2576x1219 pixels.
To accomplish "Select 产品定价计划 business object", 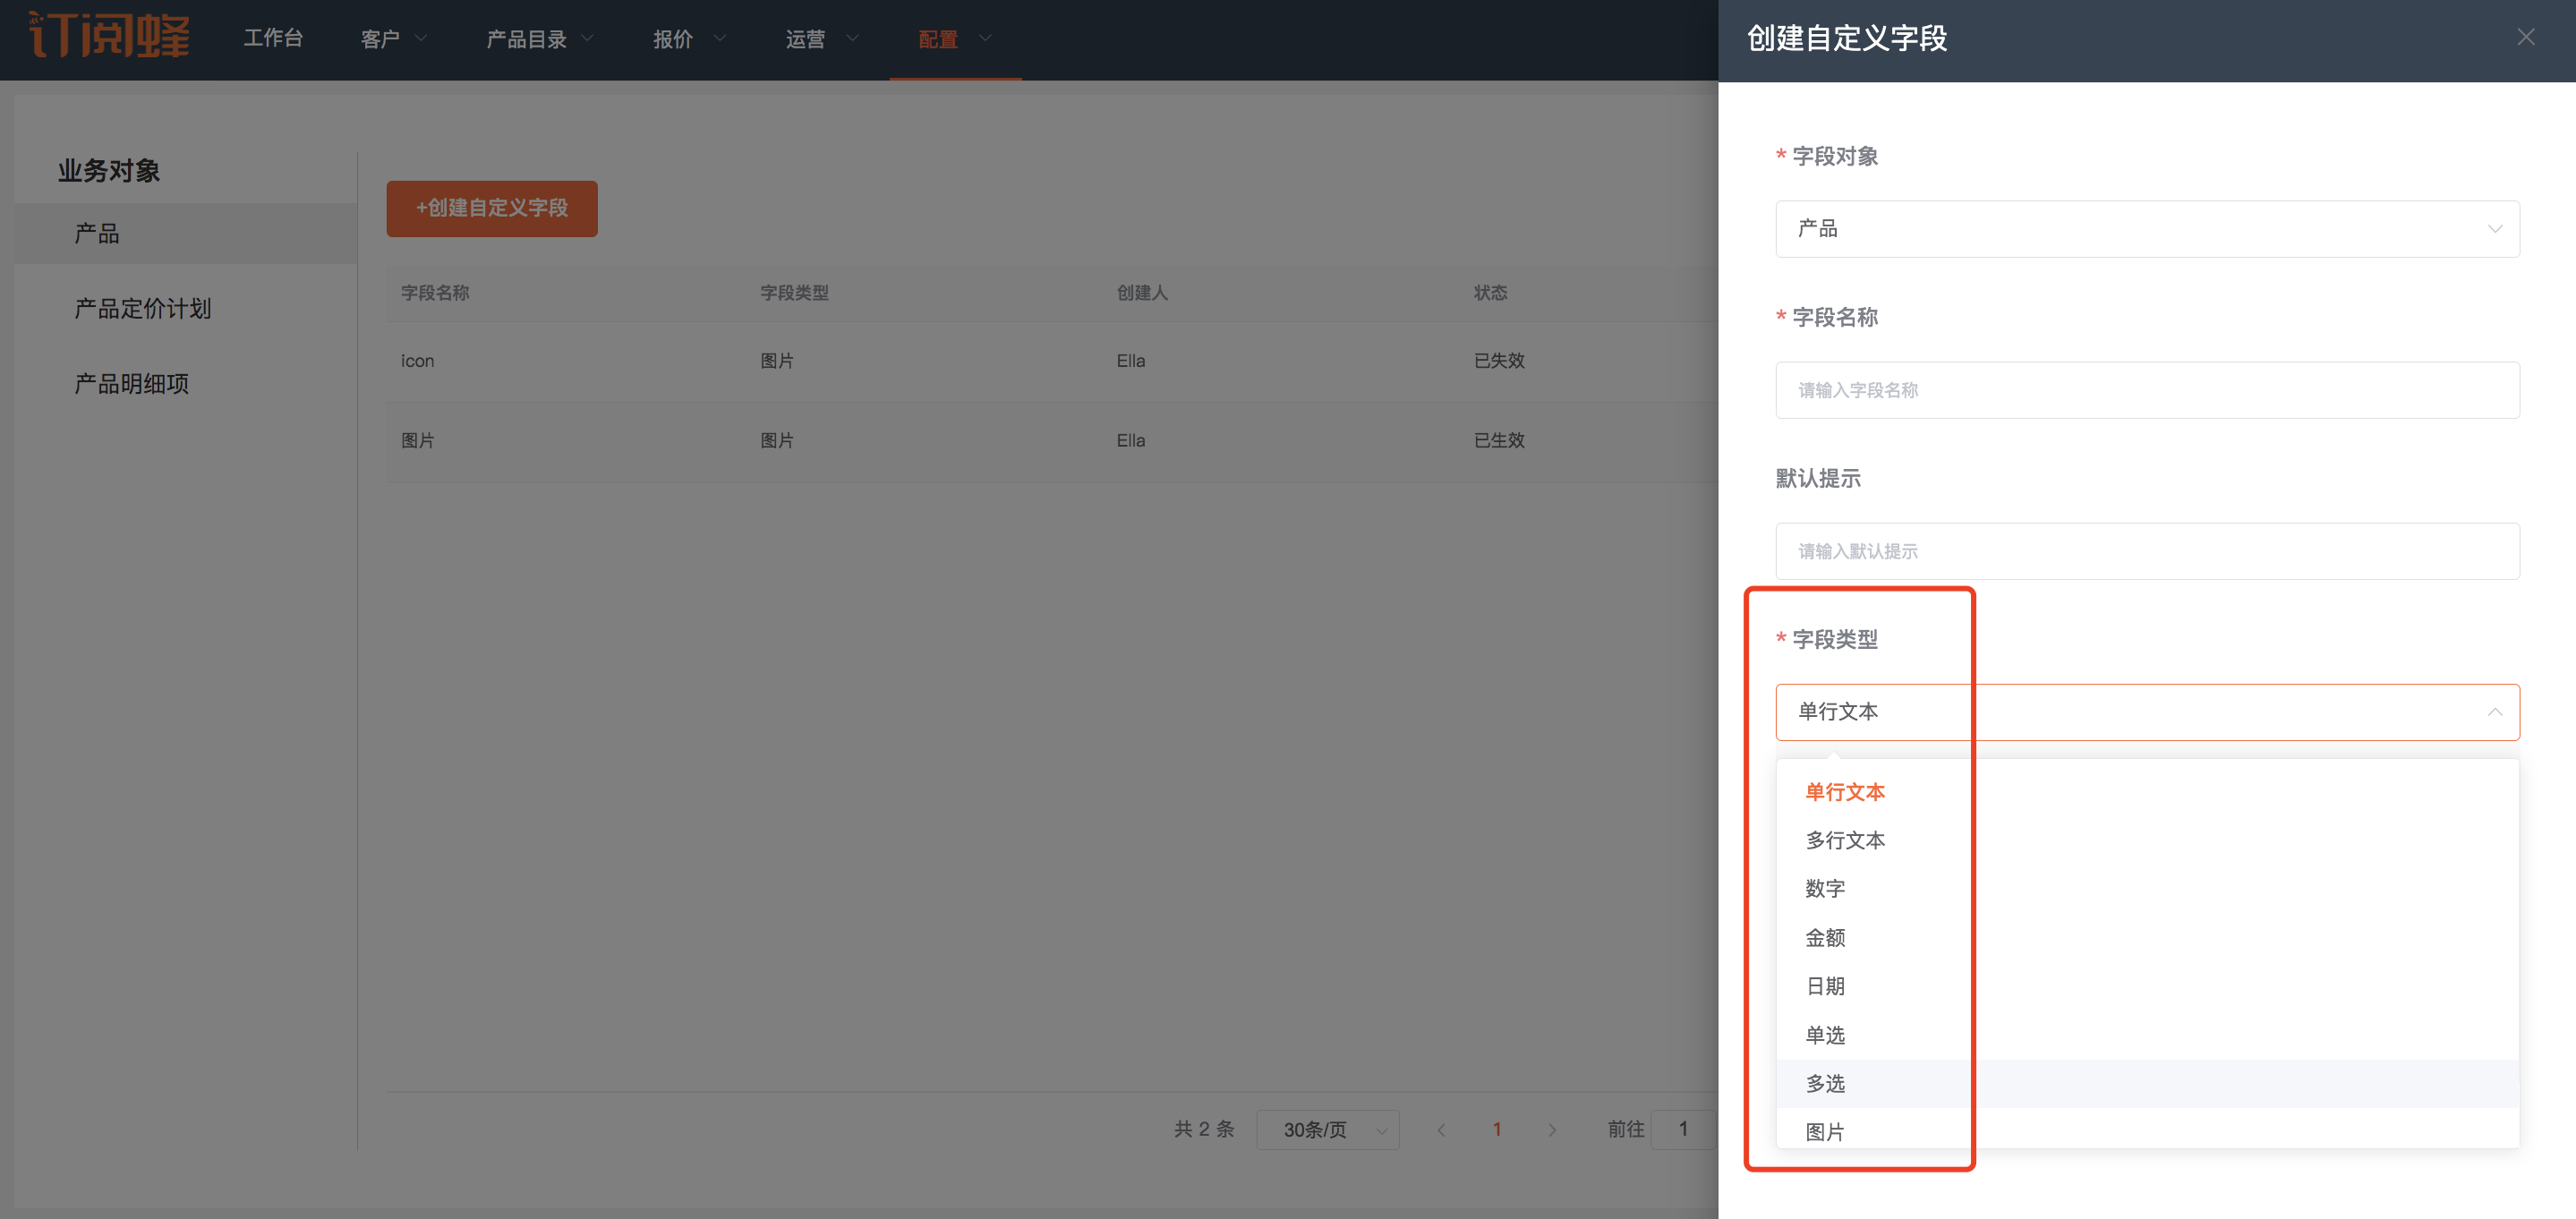I will [143, 309].
